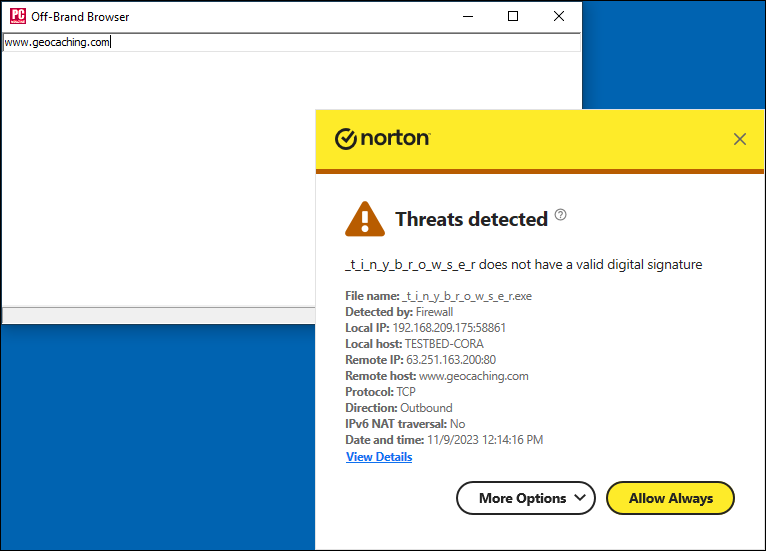Maximize the Off-Brand Browser window
The width and height of the screenshot is (766, 551).
(513, 16)
